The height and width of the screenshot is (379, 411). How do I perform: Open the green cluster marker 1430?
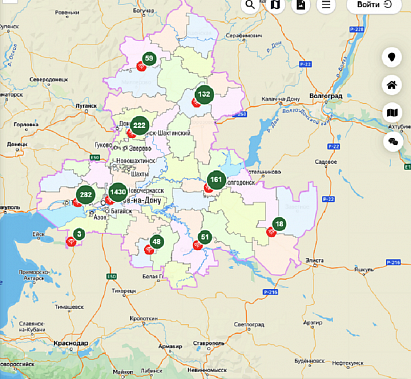(118, 192)
